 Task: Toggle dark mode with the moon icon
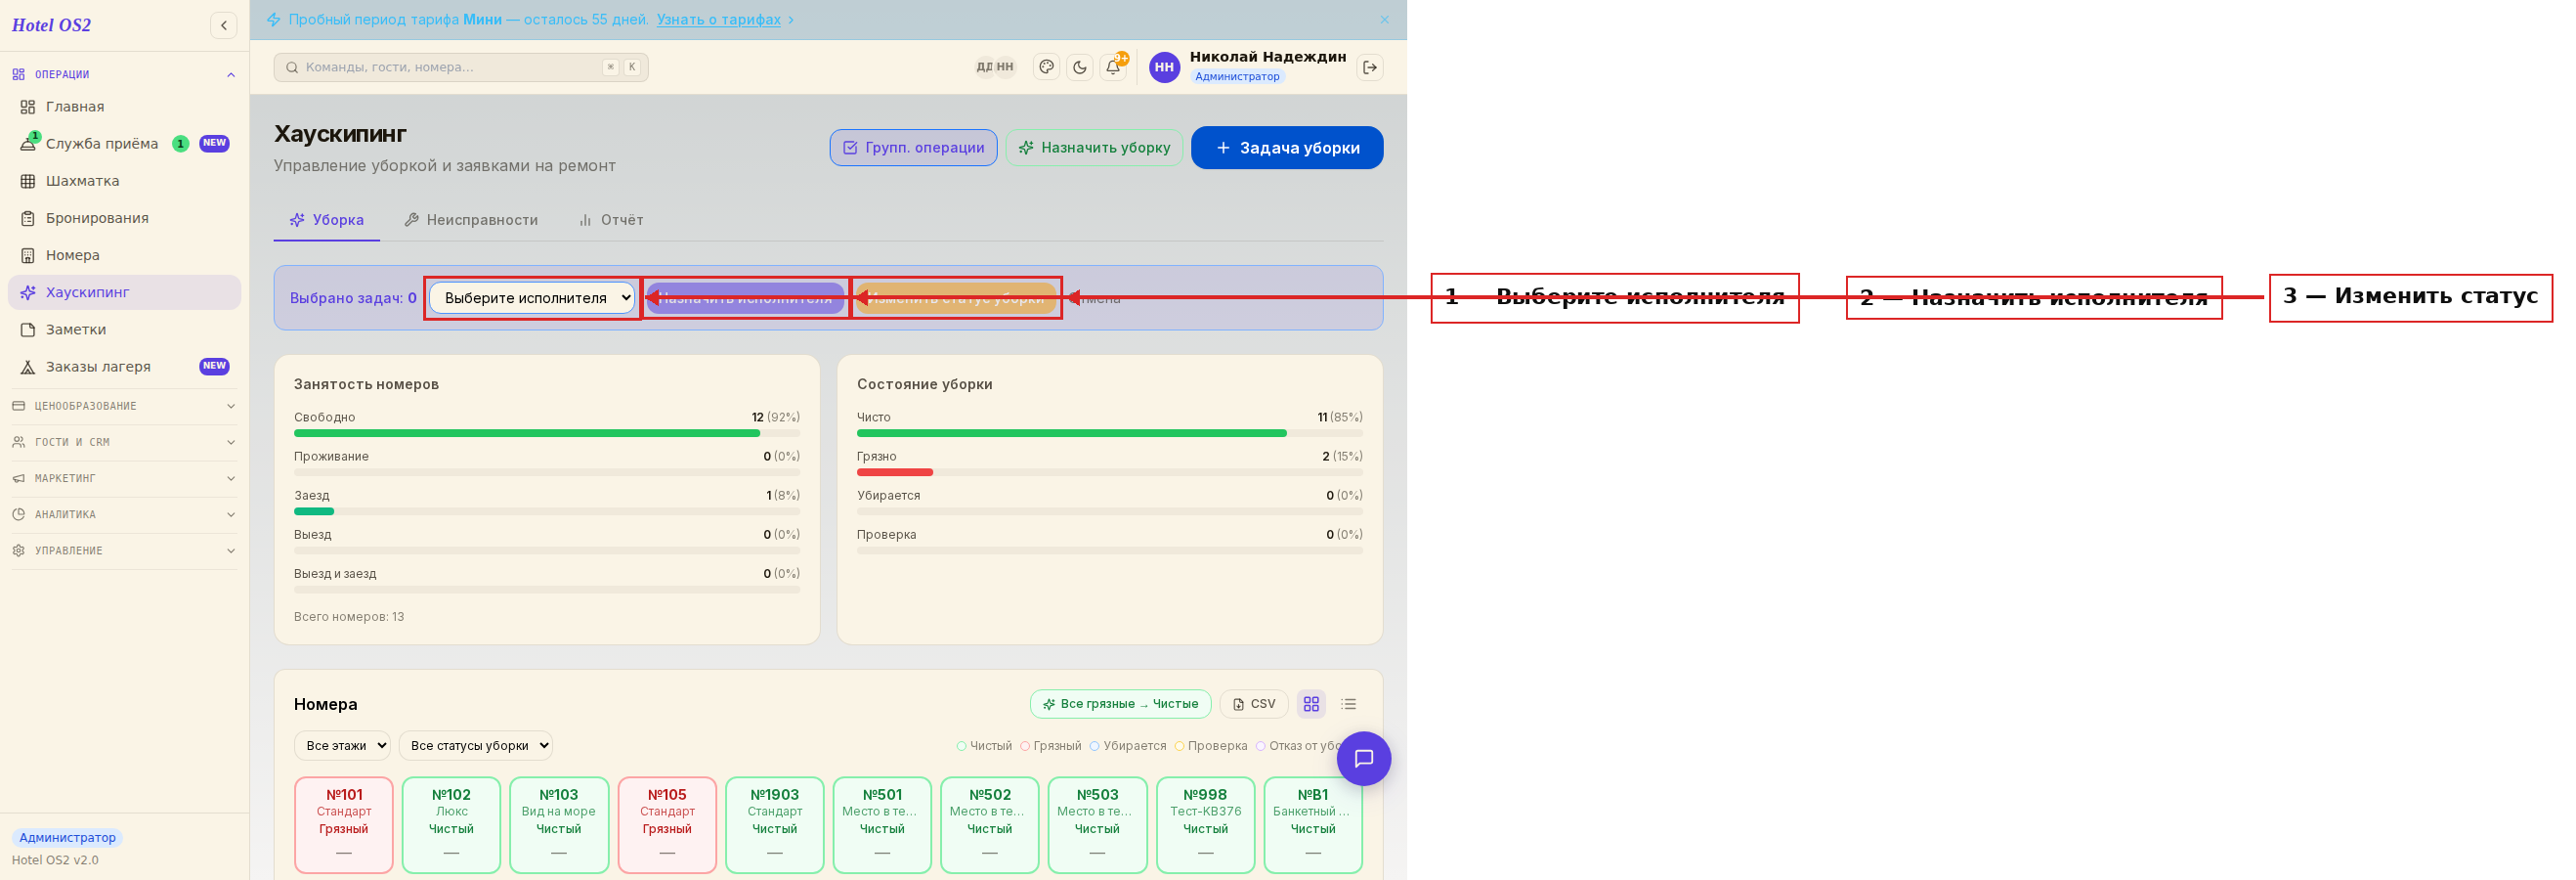tap(1079, 67)
